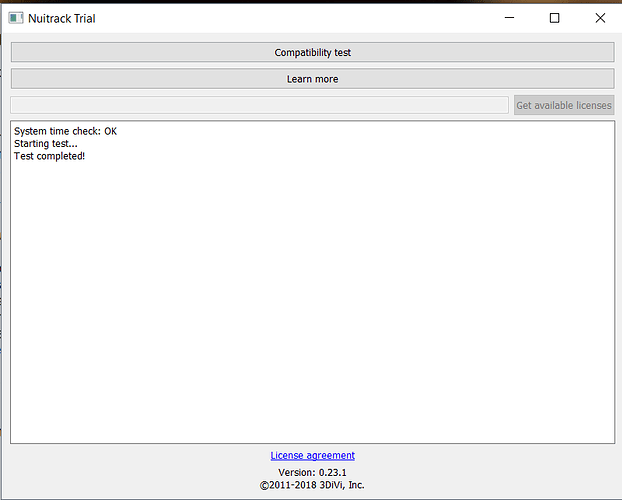Select the 'Test completed!' log line

[x=49, y=156]
